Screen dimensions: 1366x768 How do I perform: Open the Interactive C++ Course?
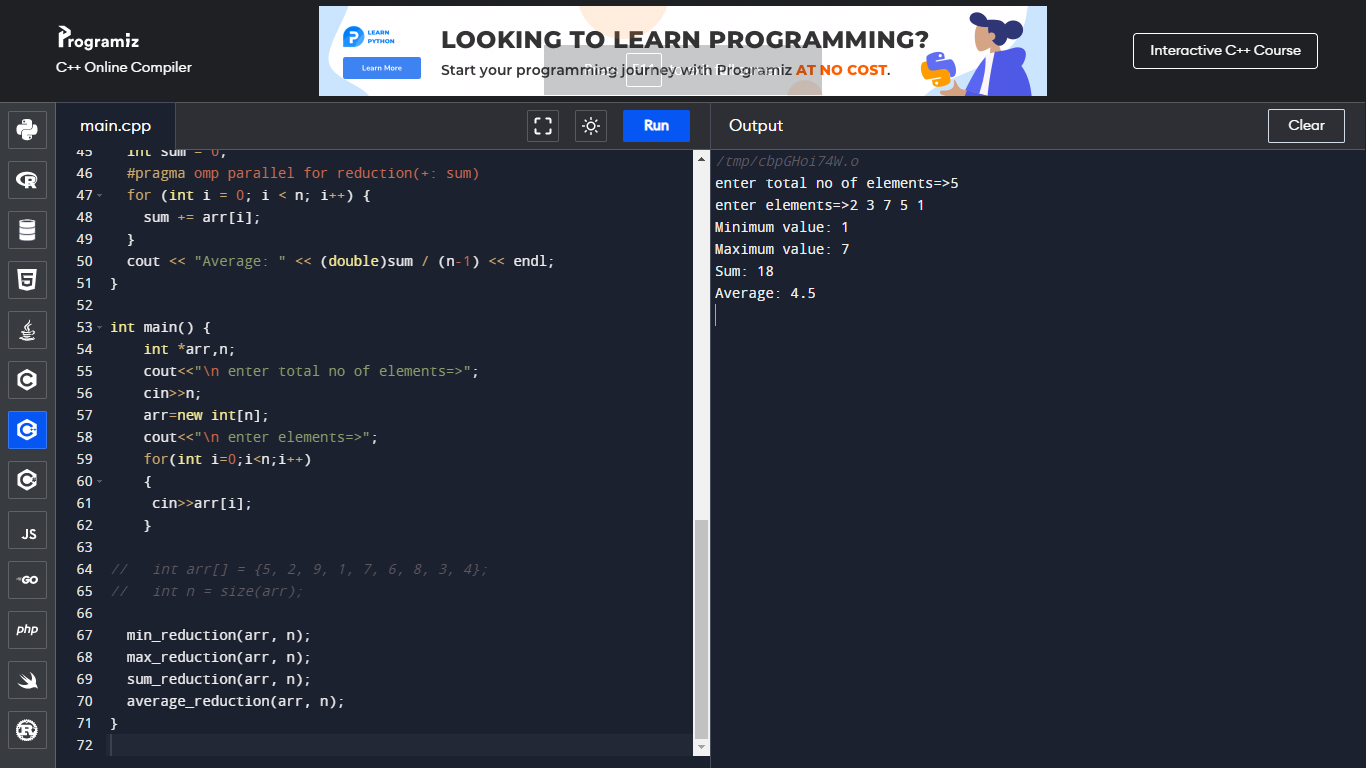pos(1224,50)
